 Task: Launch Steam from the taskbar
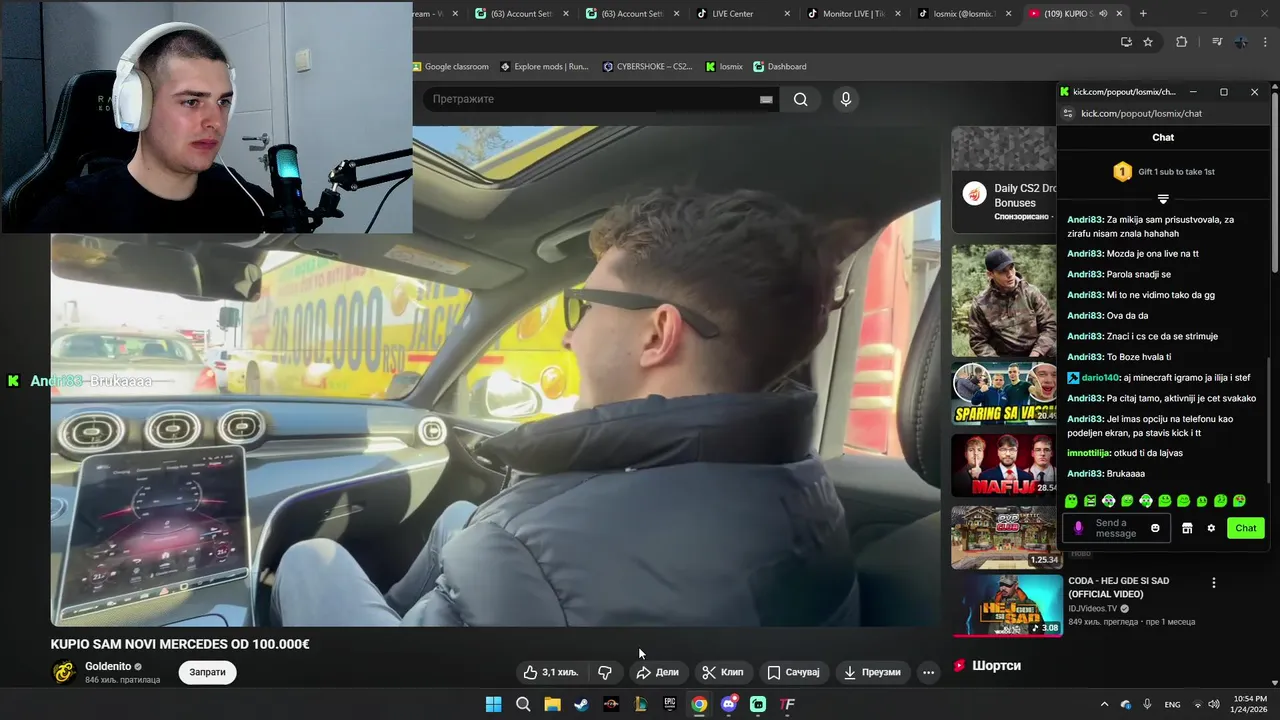581,704
